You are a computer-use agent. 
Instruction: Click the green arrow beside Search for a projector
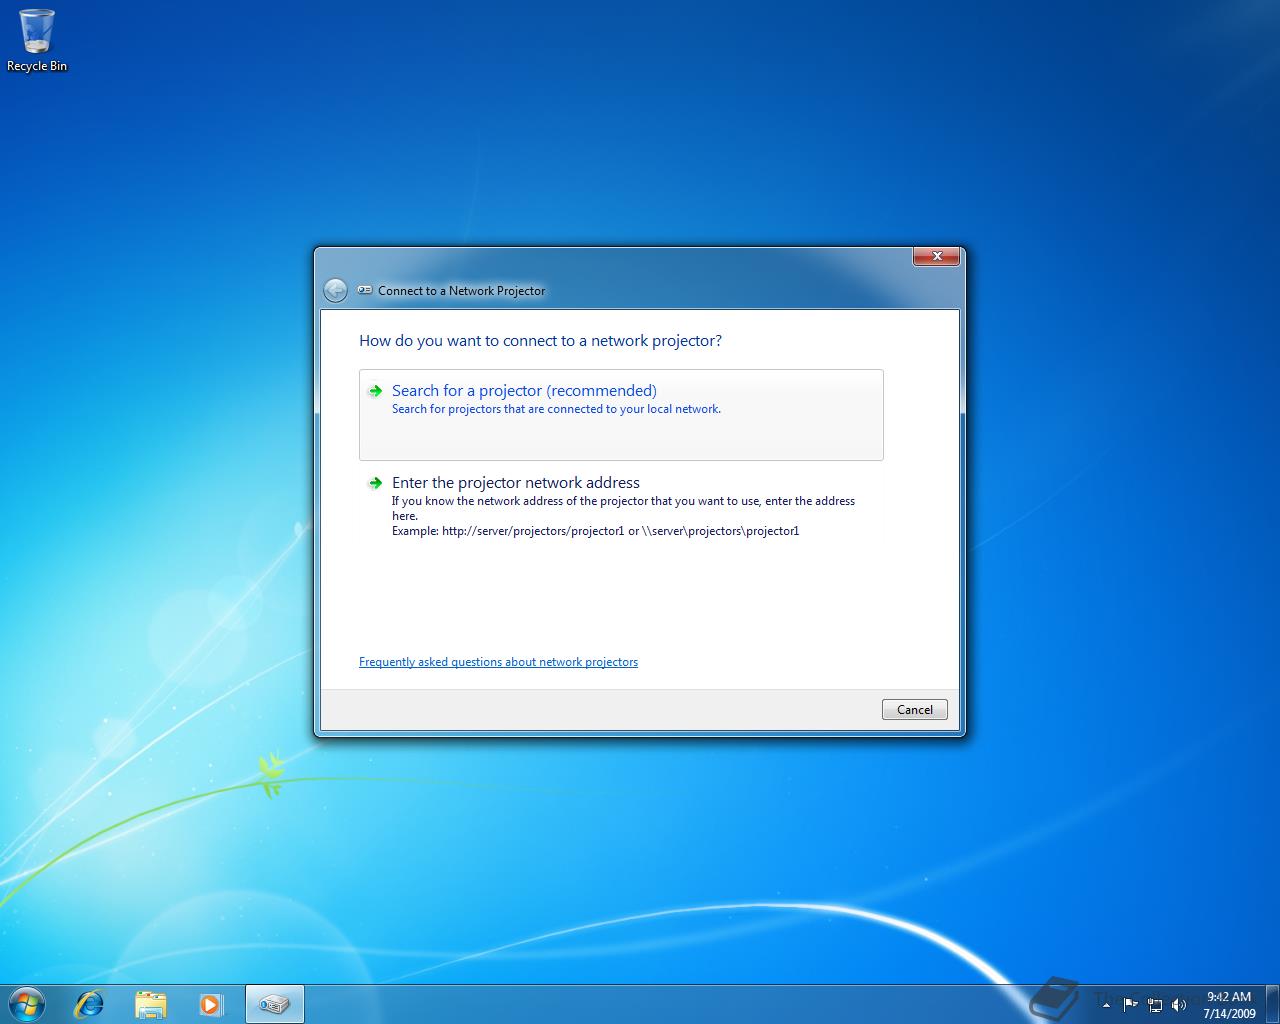pyautogui.click(x=375, y=391)
